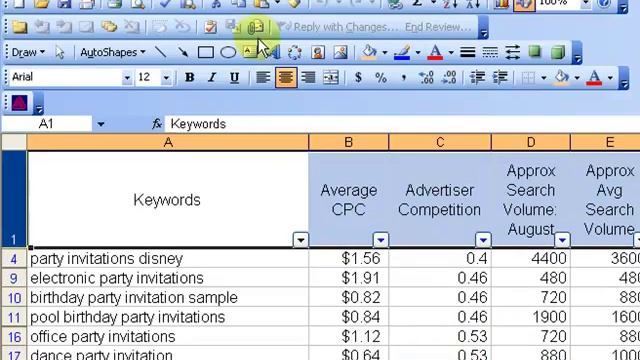This screenshot has width=640, height=360.
Task: Toggle Align Right
Action: pos(308,77)
